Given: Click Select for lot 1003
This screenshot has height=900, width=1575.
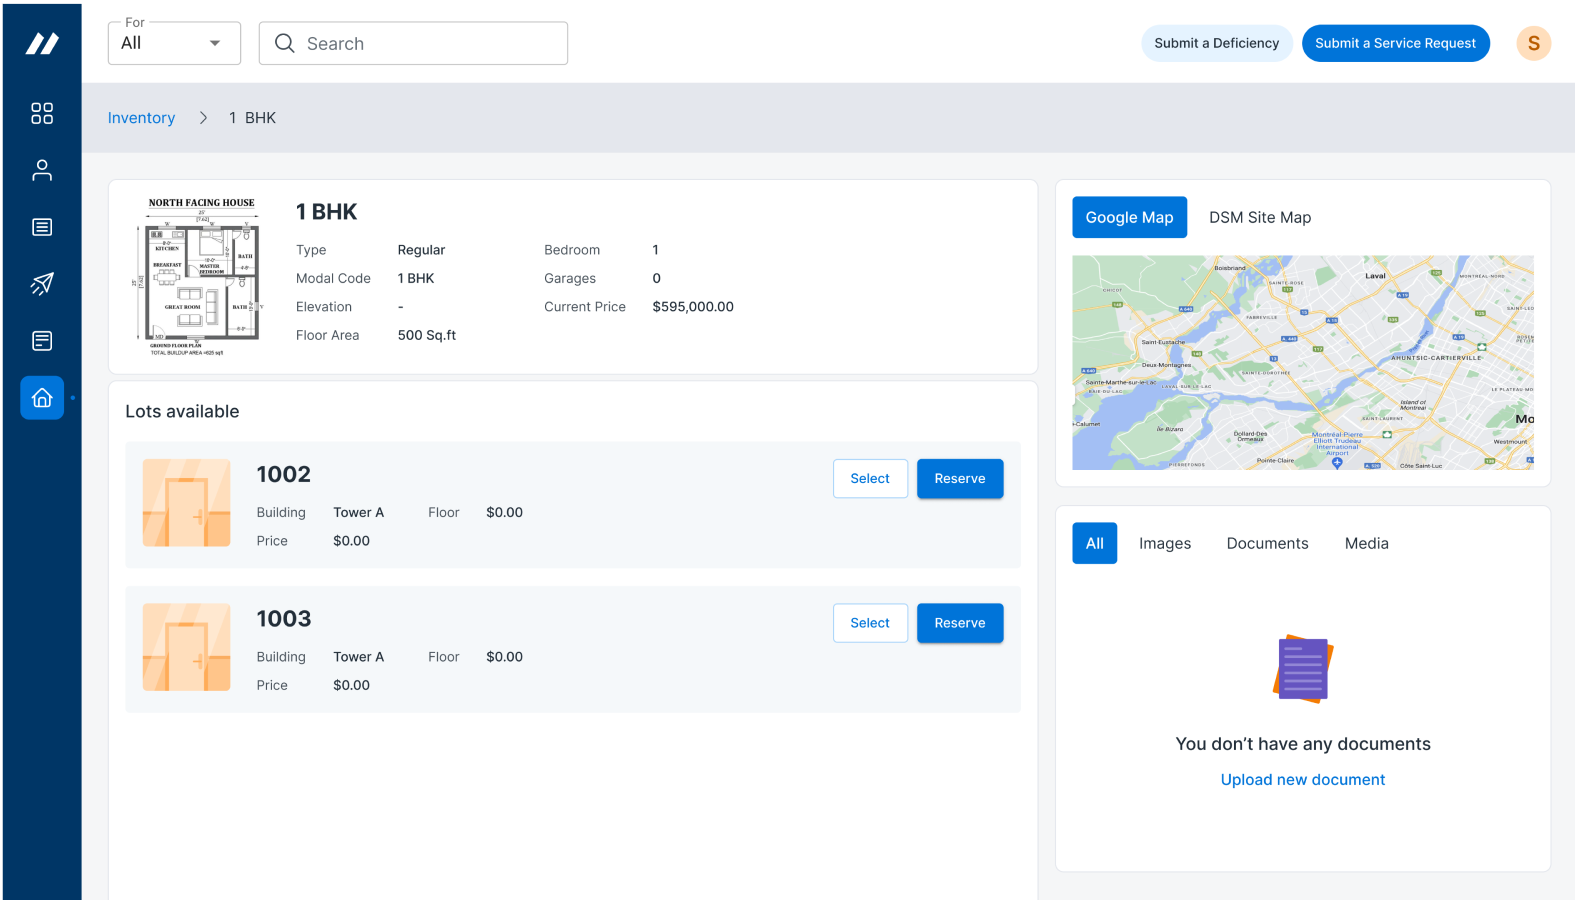Looking at the screenshot, I should click(x=870, y=623).
